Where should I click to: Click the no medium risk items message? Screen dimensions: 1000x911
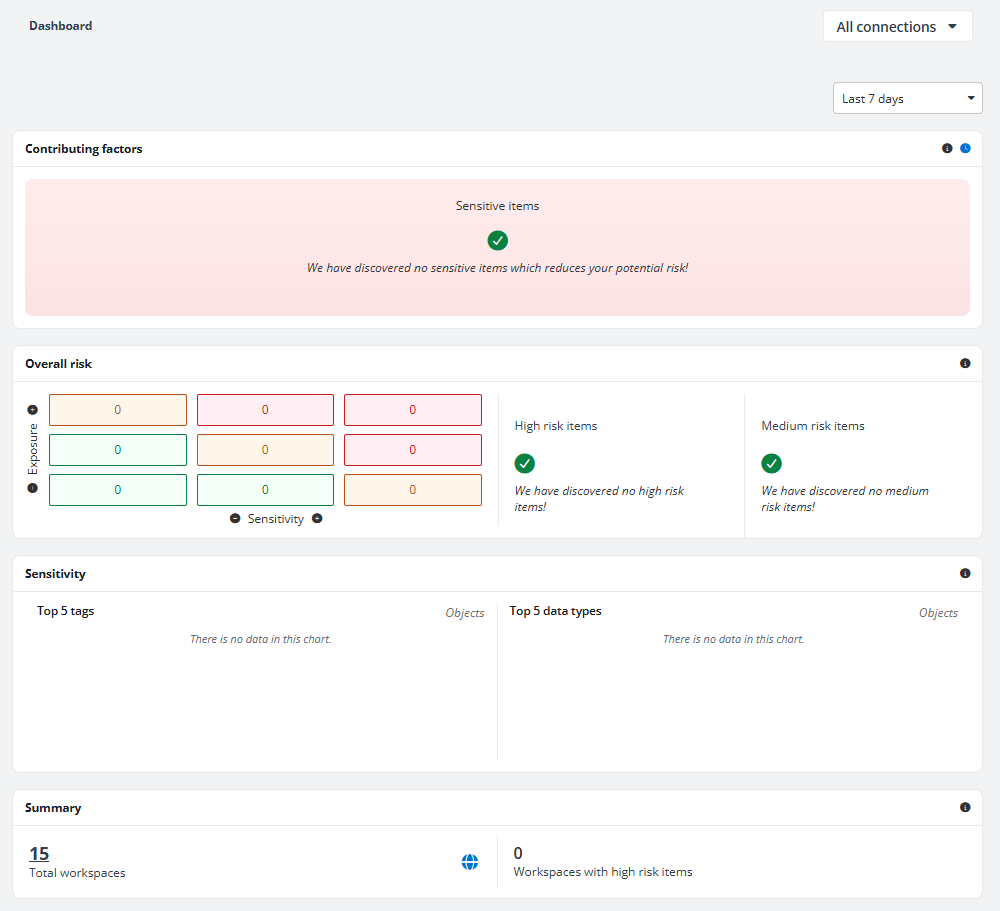845,498
